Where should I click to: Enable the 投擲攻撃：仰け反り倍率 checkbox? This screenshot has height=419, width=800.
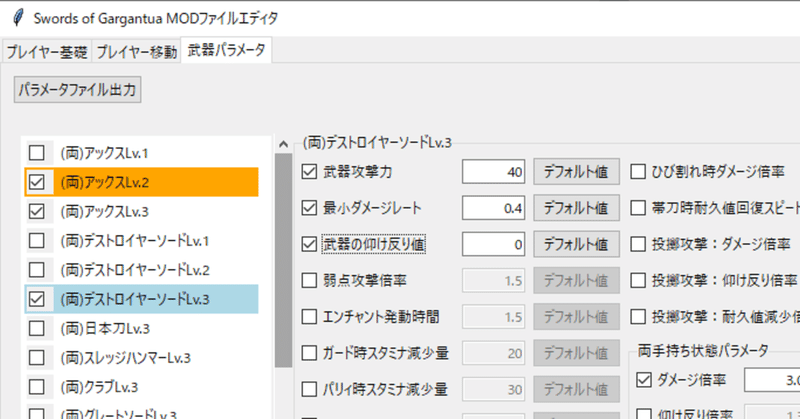(638, 280)
